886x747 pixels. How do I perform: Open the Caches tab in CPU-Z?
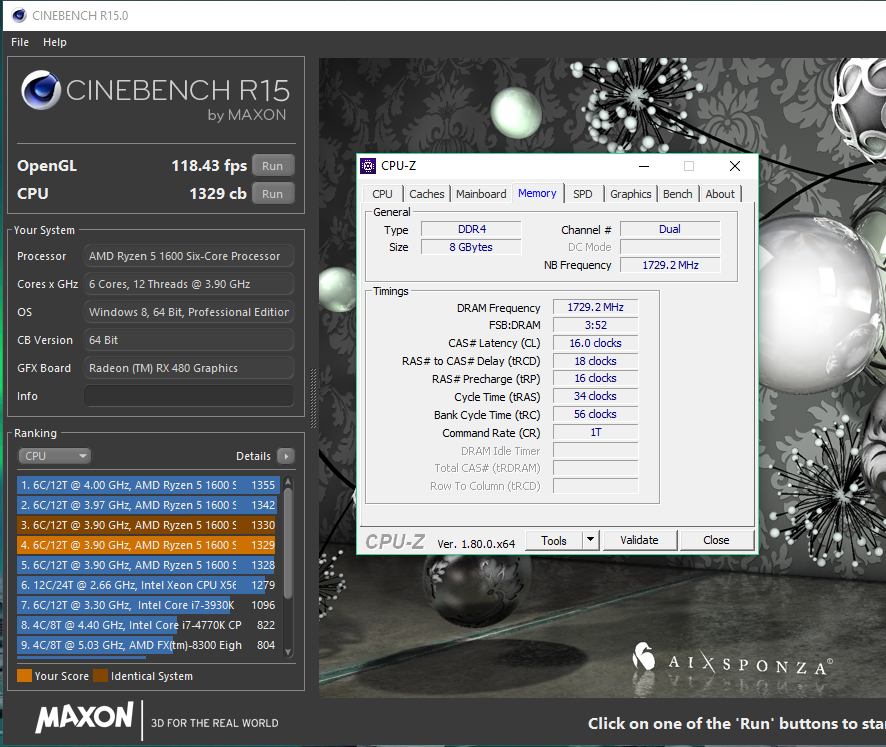click(x=427, y=194)
